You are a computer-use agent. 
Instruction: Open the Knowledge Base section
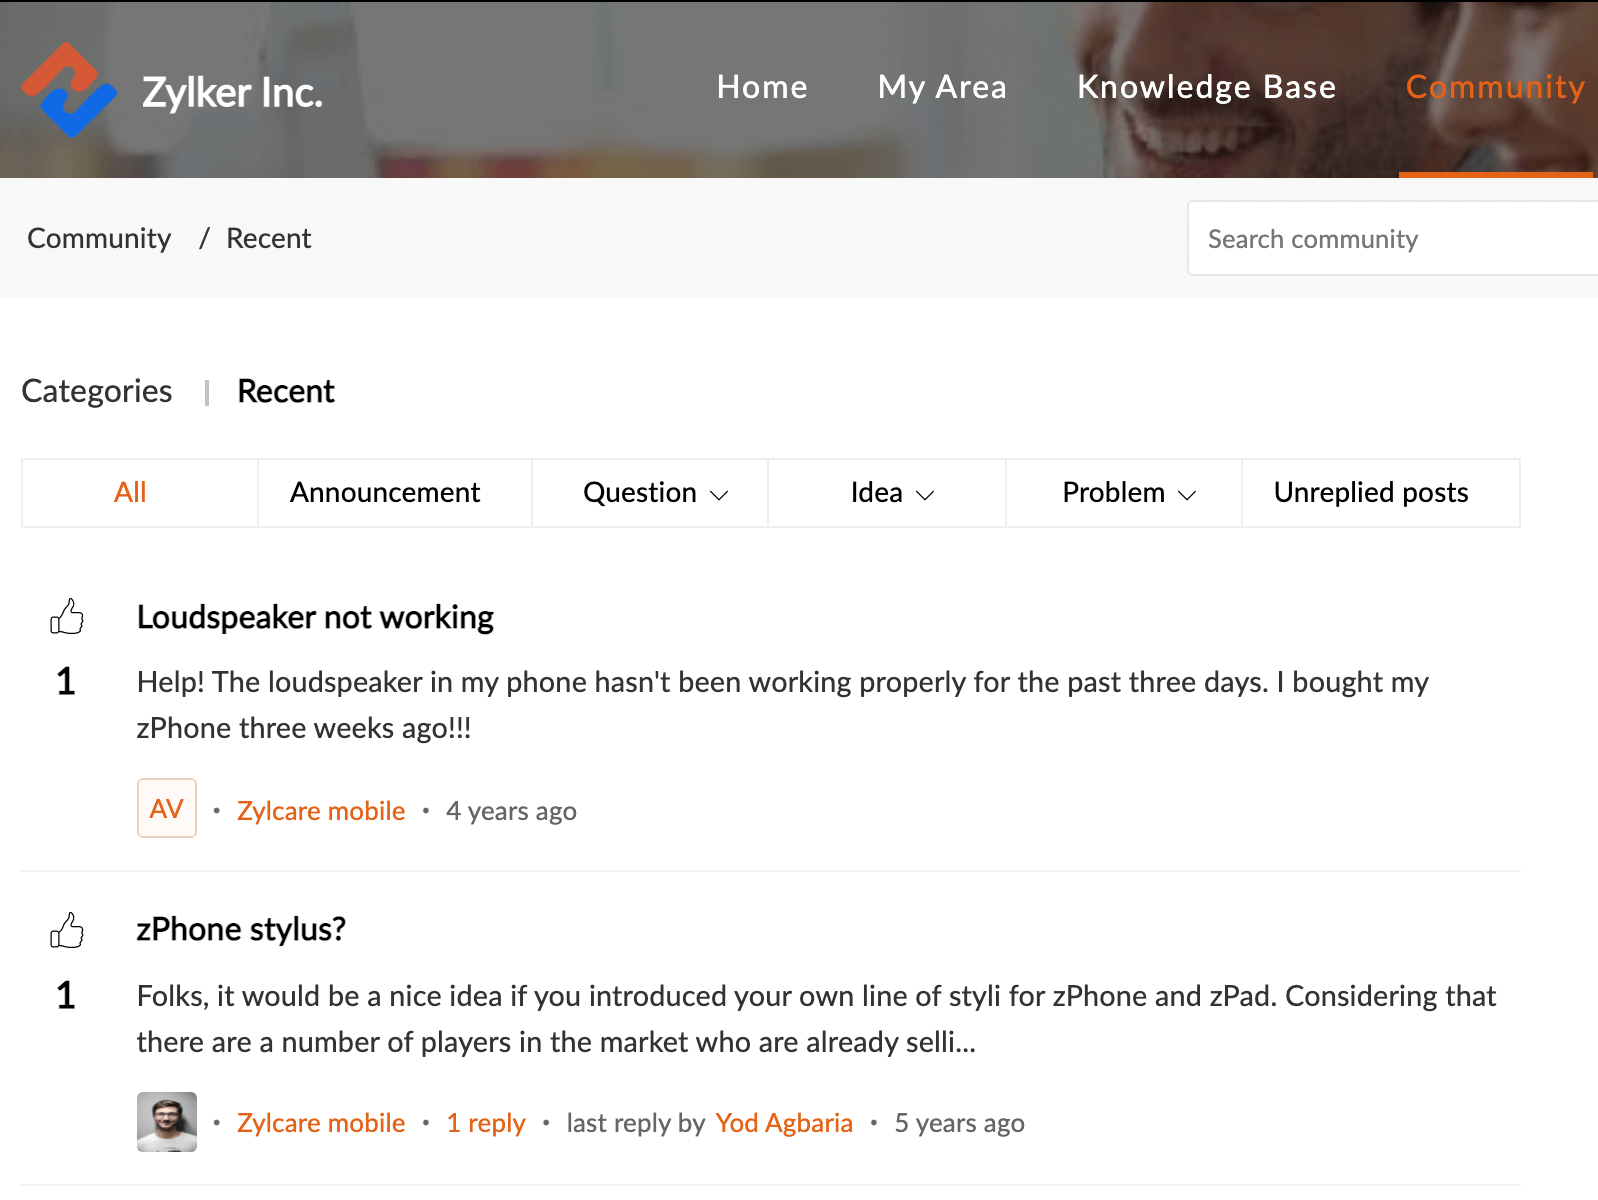click(1206, 87)
